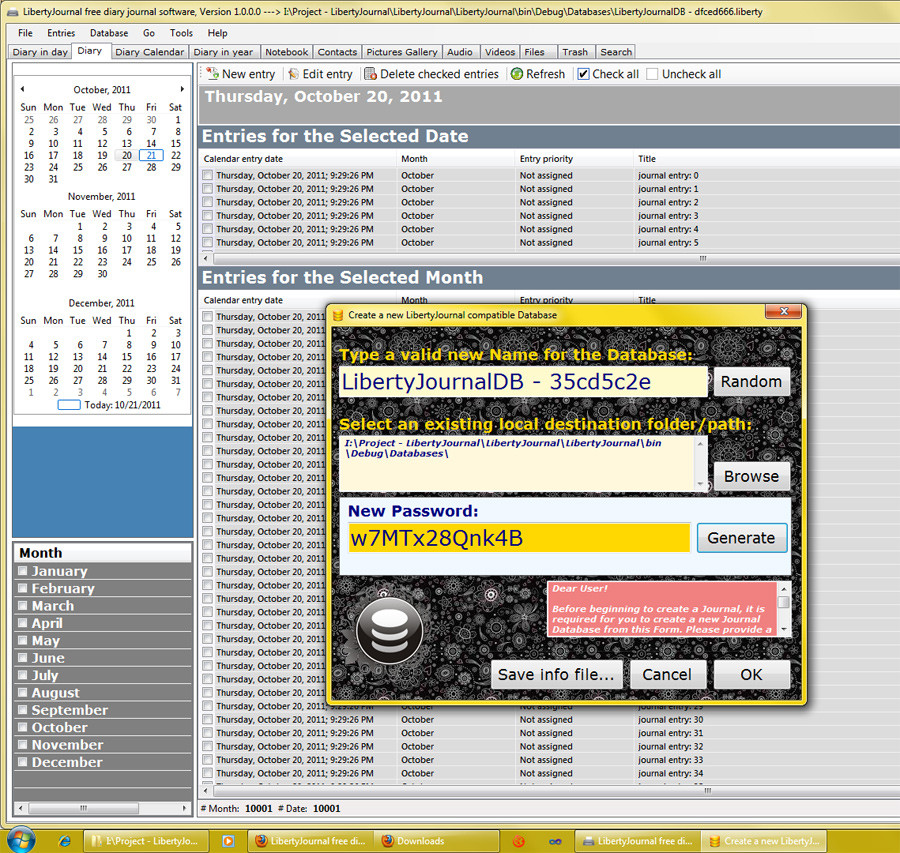Switch to the Diary Calendar tab
This screenshot has height=853, width=900.
pos(149,52)
